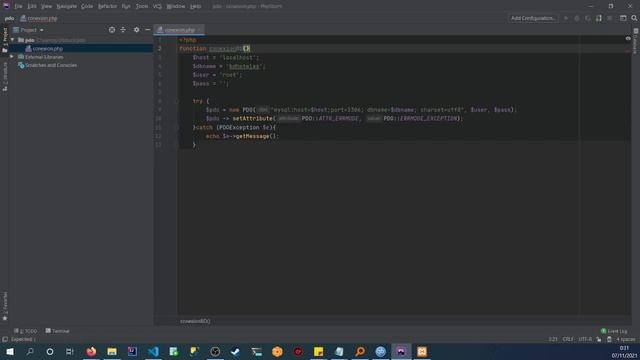Click the Add Configuration button

click(x=533, y=18)
